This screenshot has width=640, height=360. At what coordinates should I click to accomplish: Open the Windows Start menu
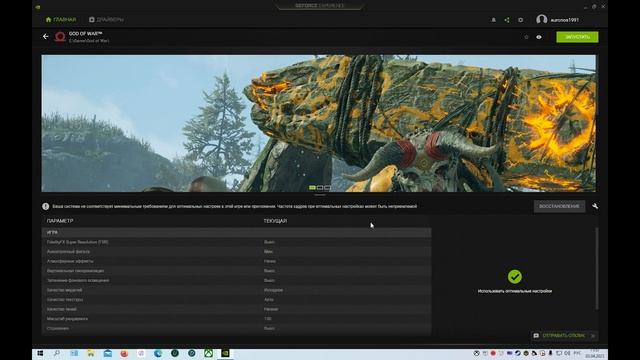pos(40,353)
